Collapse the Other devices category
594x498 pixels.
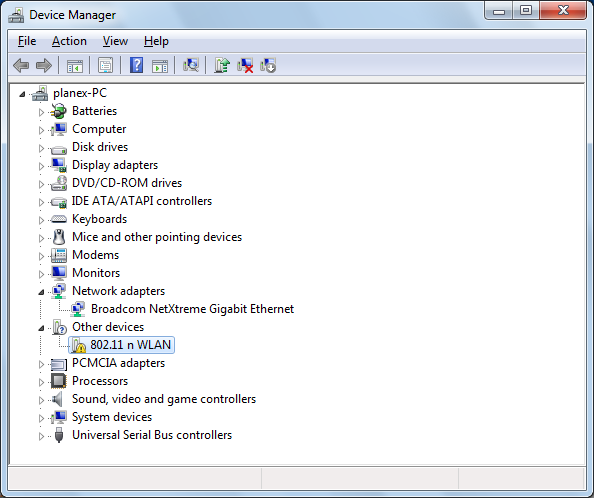(41, 328)
